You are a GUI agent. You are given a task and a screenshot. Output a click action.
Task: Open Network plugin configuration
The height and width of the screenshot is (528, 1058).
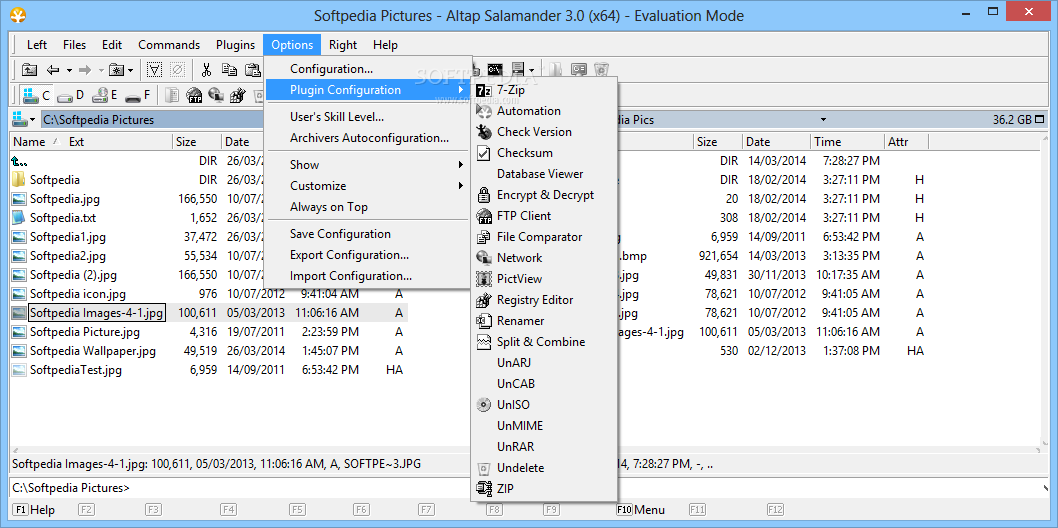tap(544, 258)
